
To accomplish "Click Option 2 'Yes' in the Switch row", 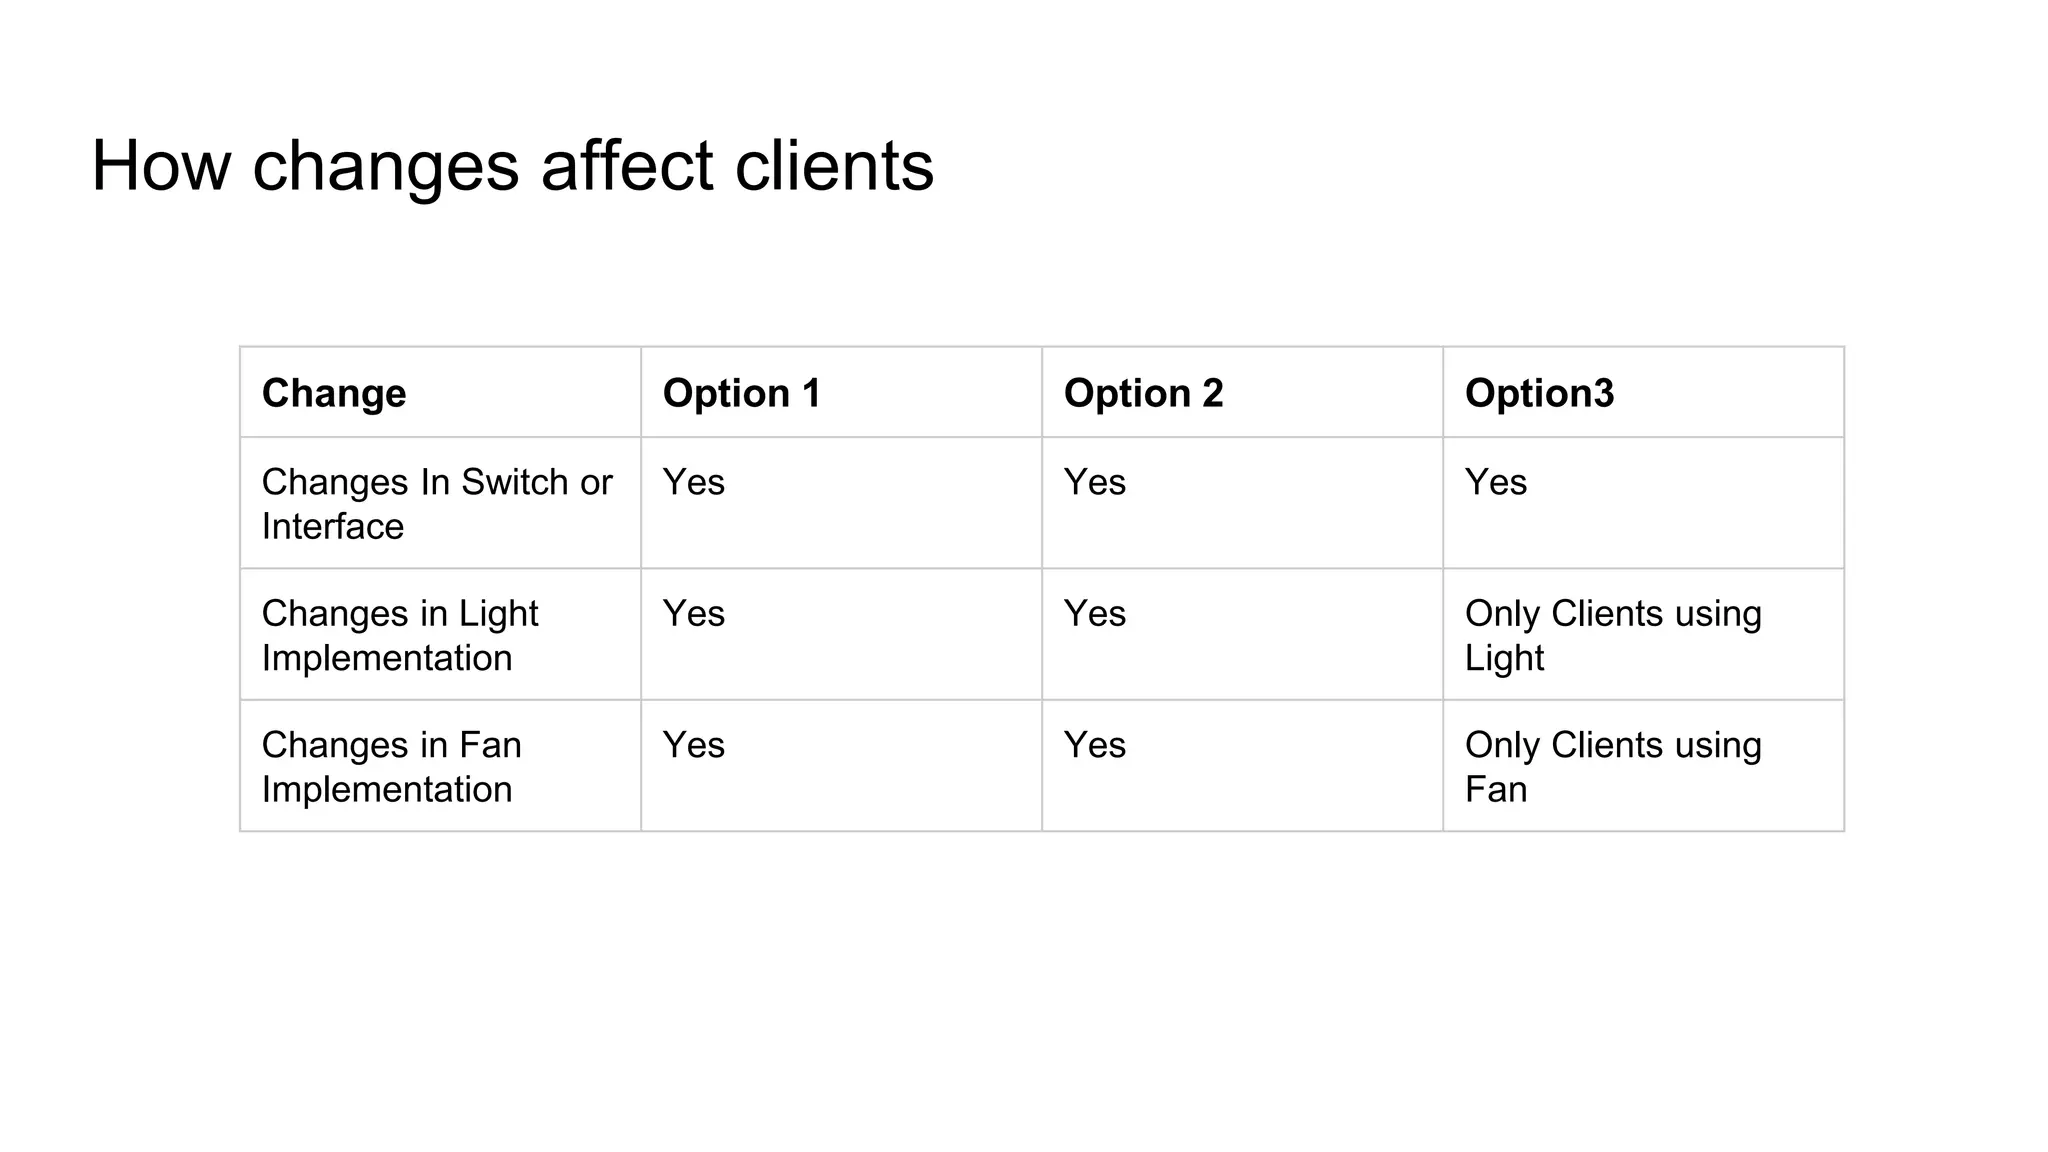I will click(1095, 482).
